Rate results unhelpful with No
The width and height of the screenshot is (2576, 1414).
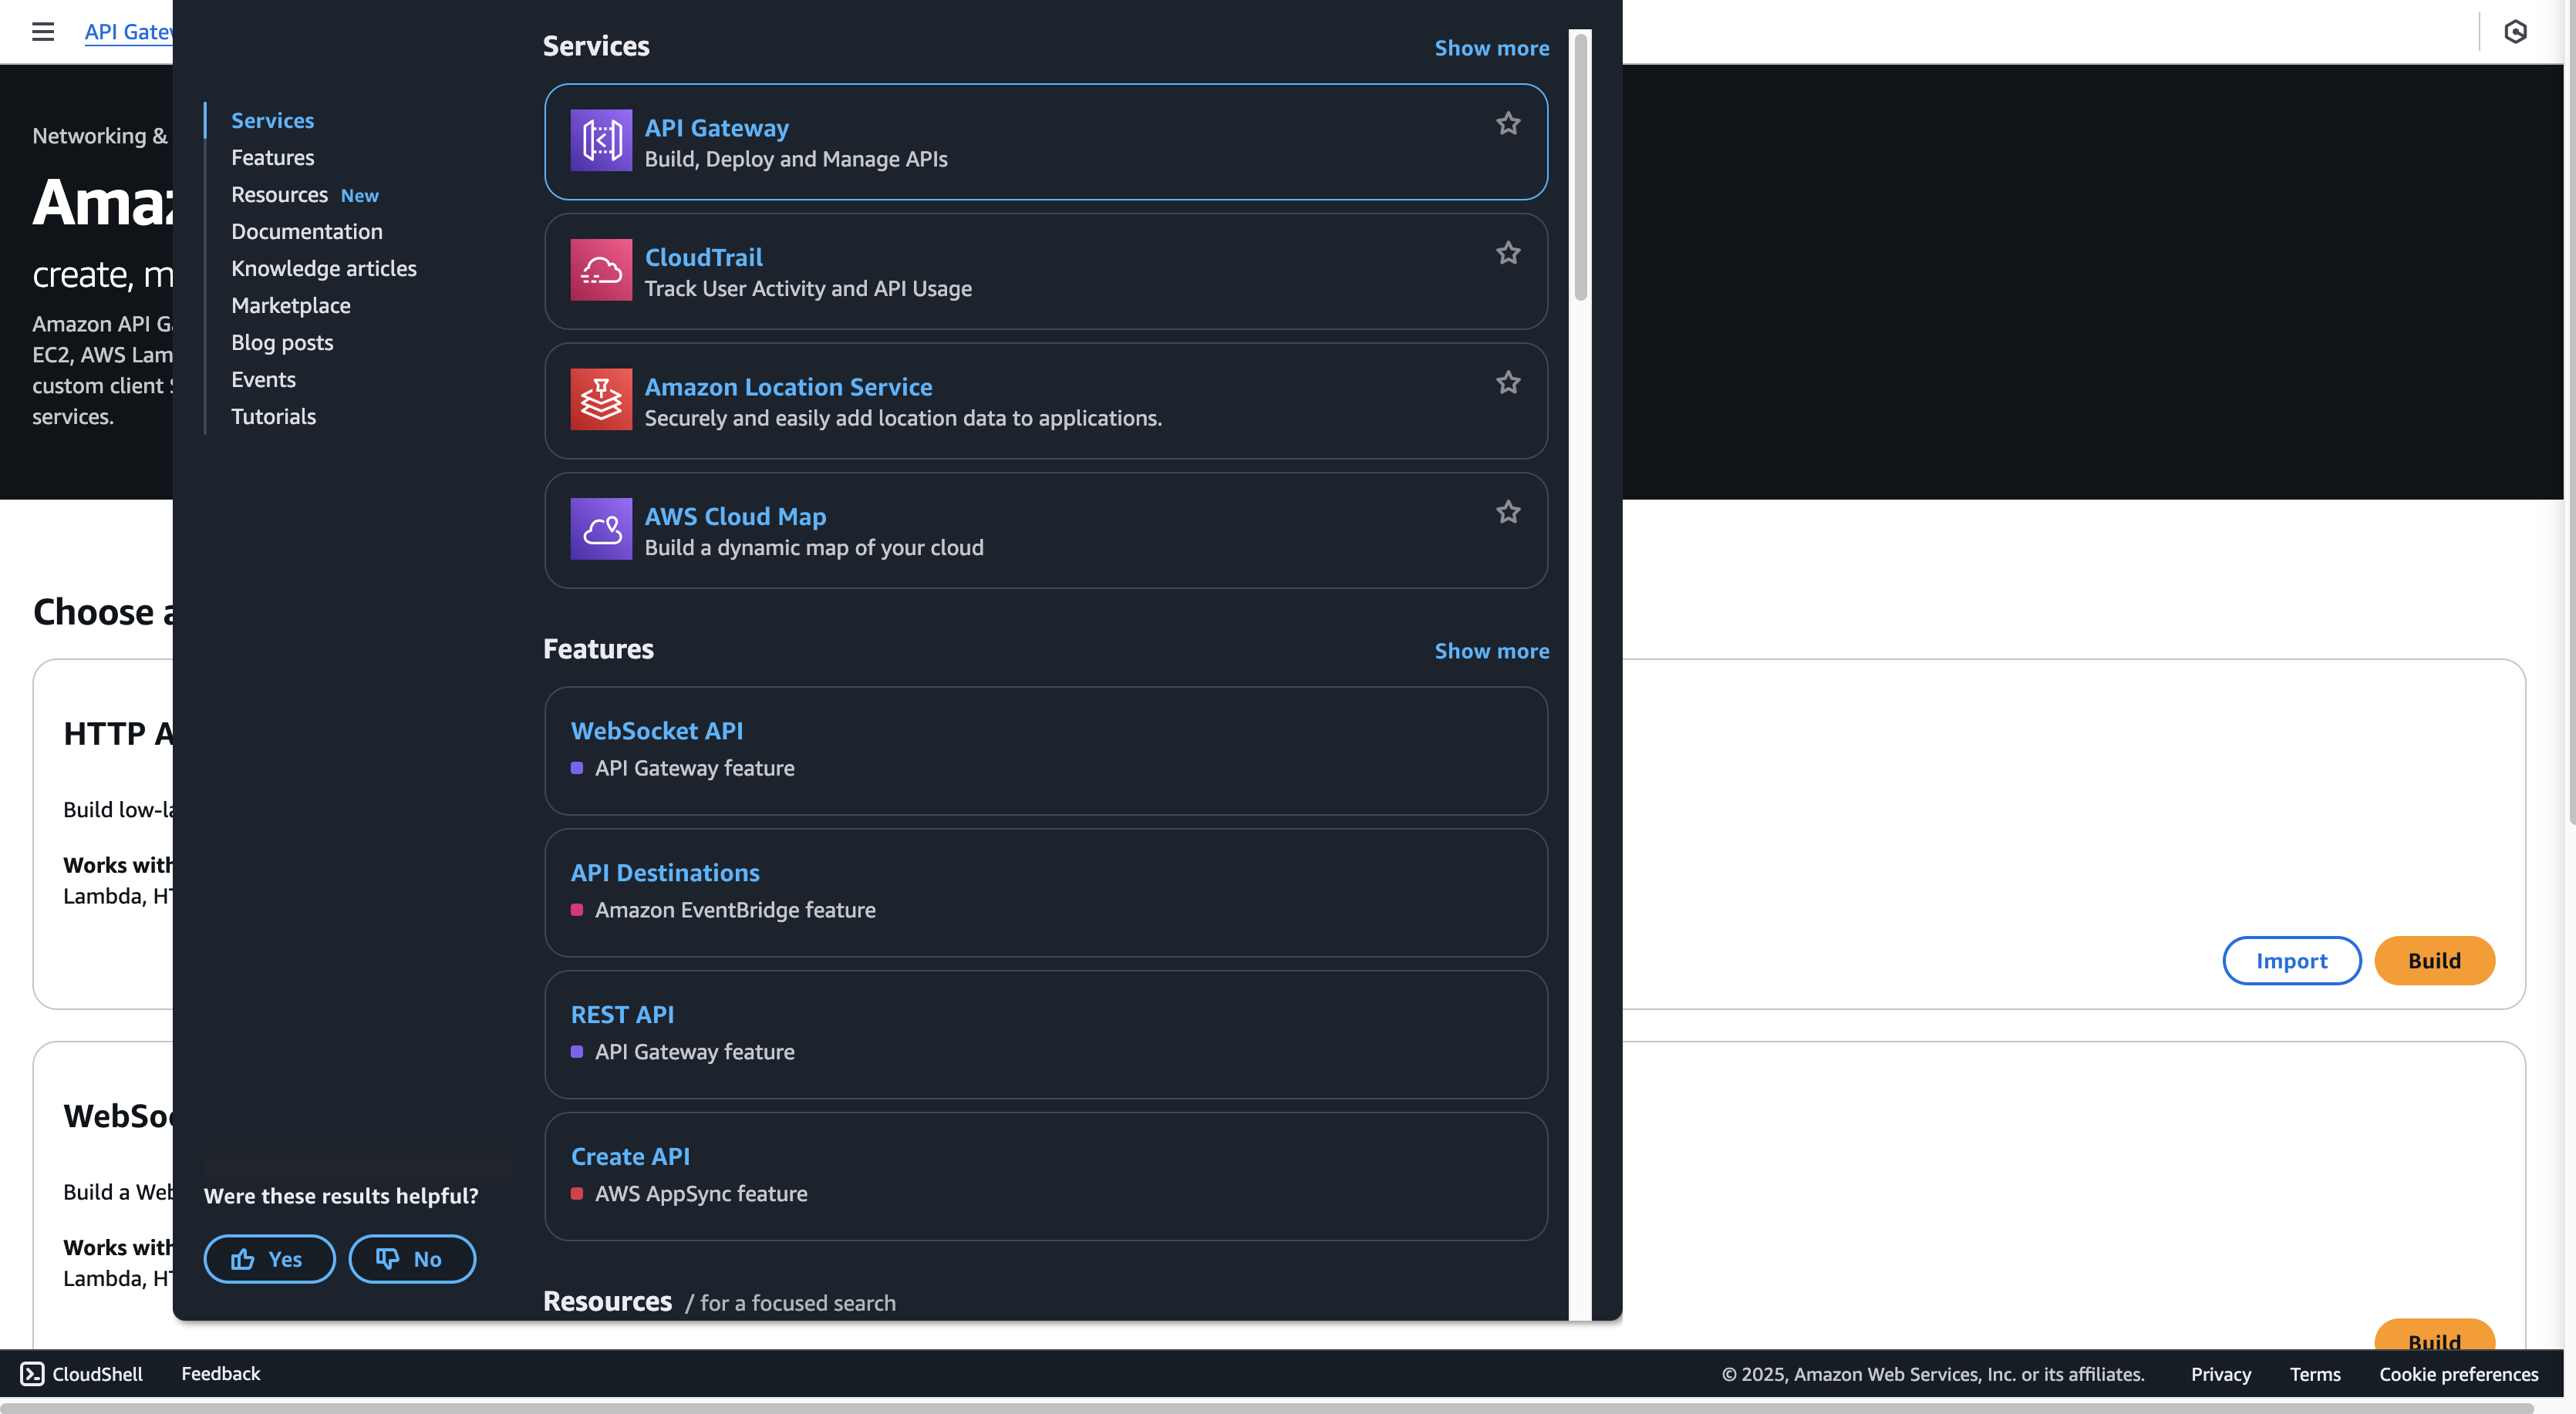click(412, 1259)
